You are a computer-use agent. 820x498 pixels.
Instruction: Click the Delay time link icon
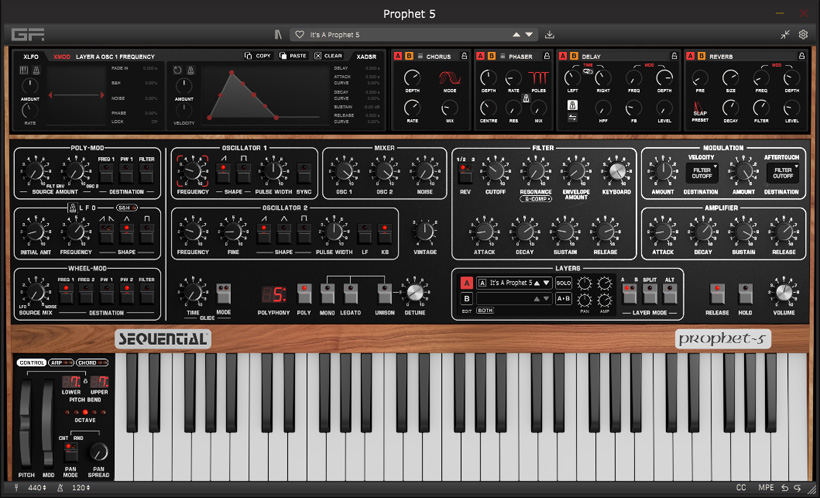[x=588, y=71]
